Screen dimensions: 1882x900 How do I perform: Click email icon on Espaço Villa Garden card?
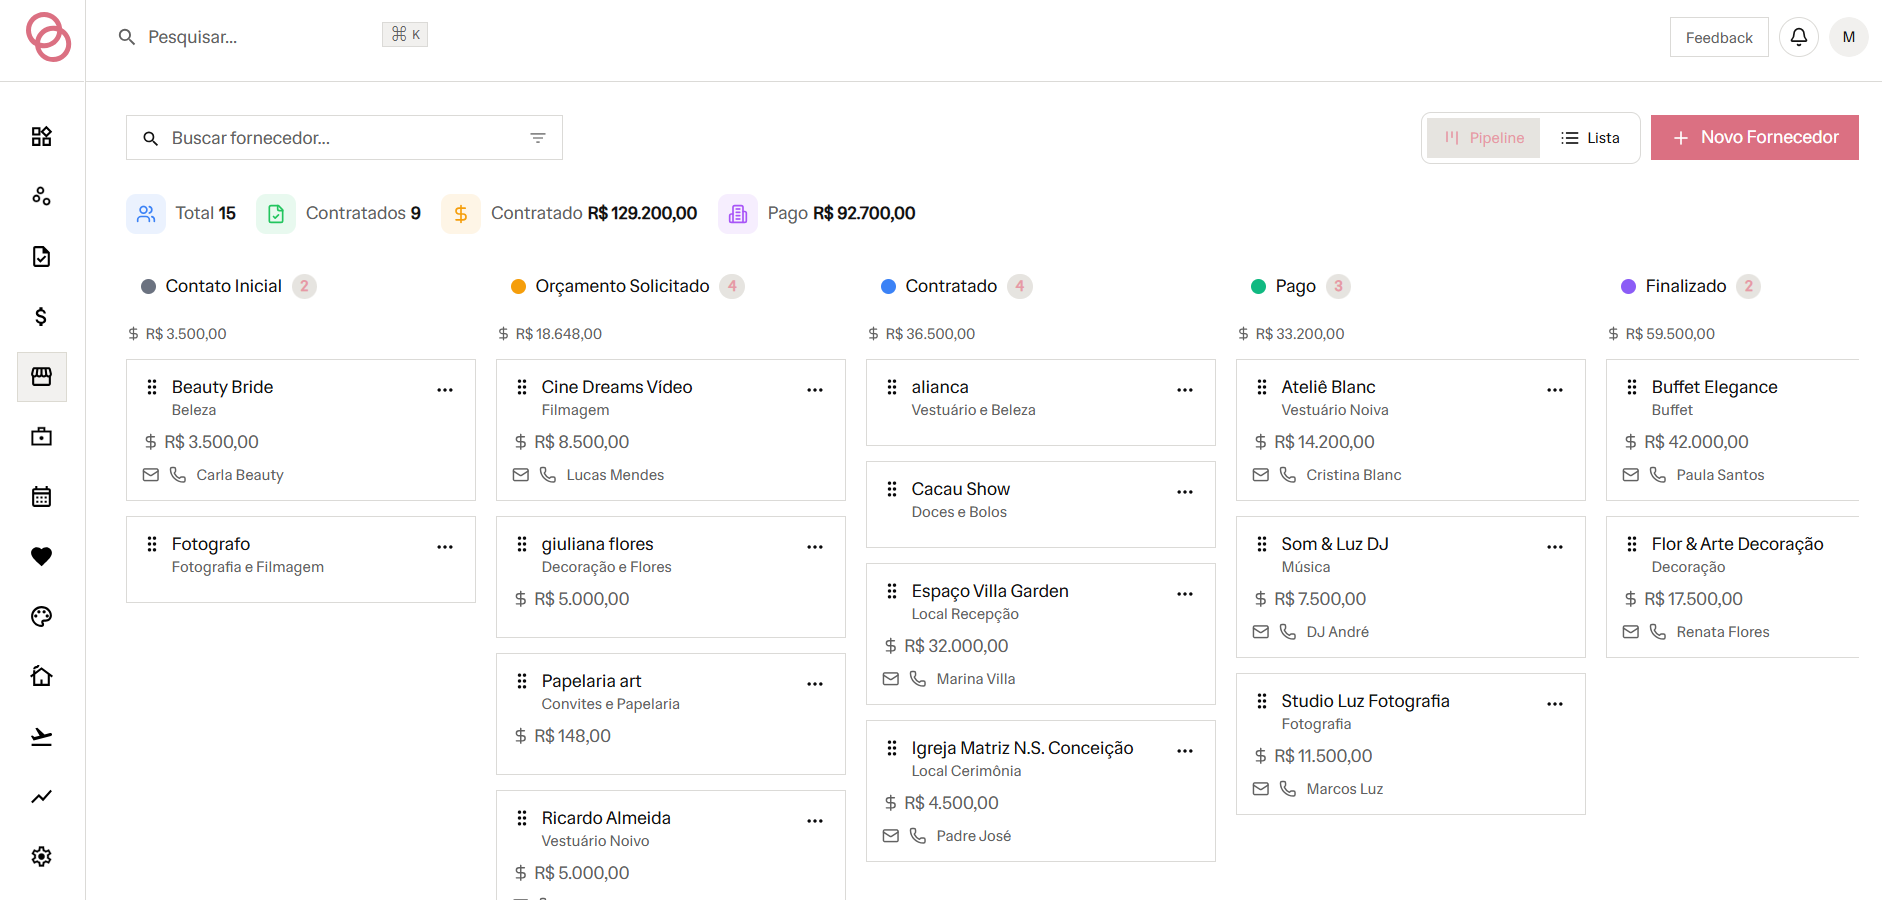pyautogui.click(x=891, y=679)
